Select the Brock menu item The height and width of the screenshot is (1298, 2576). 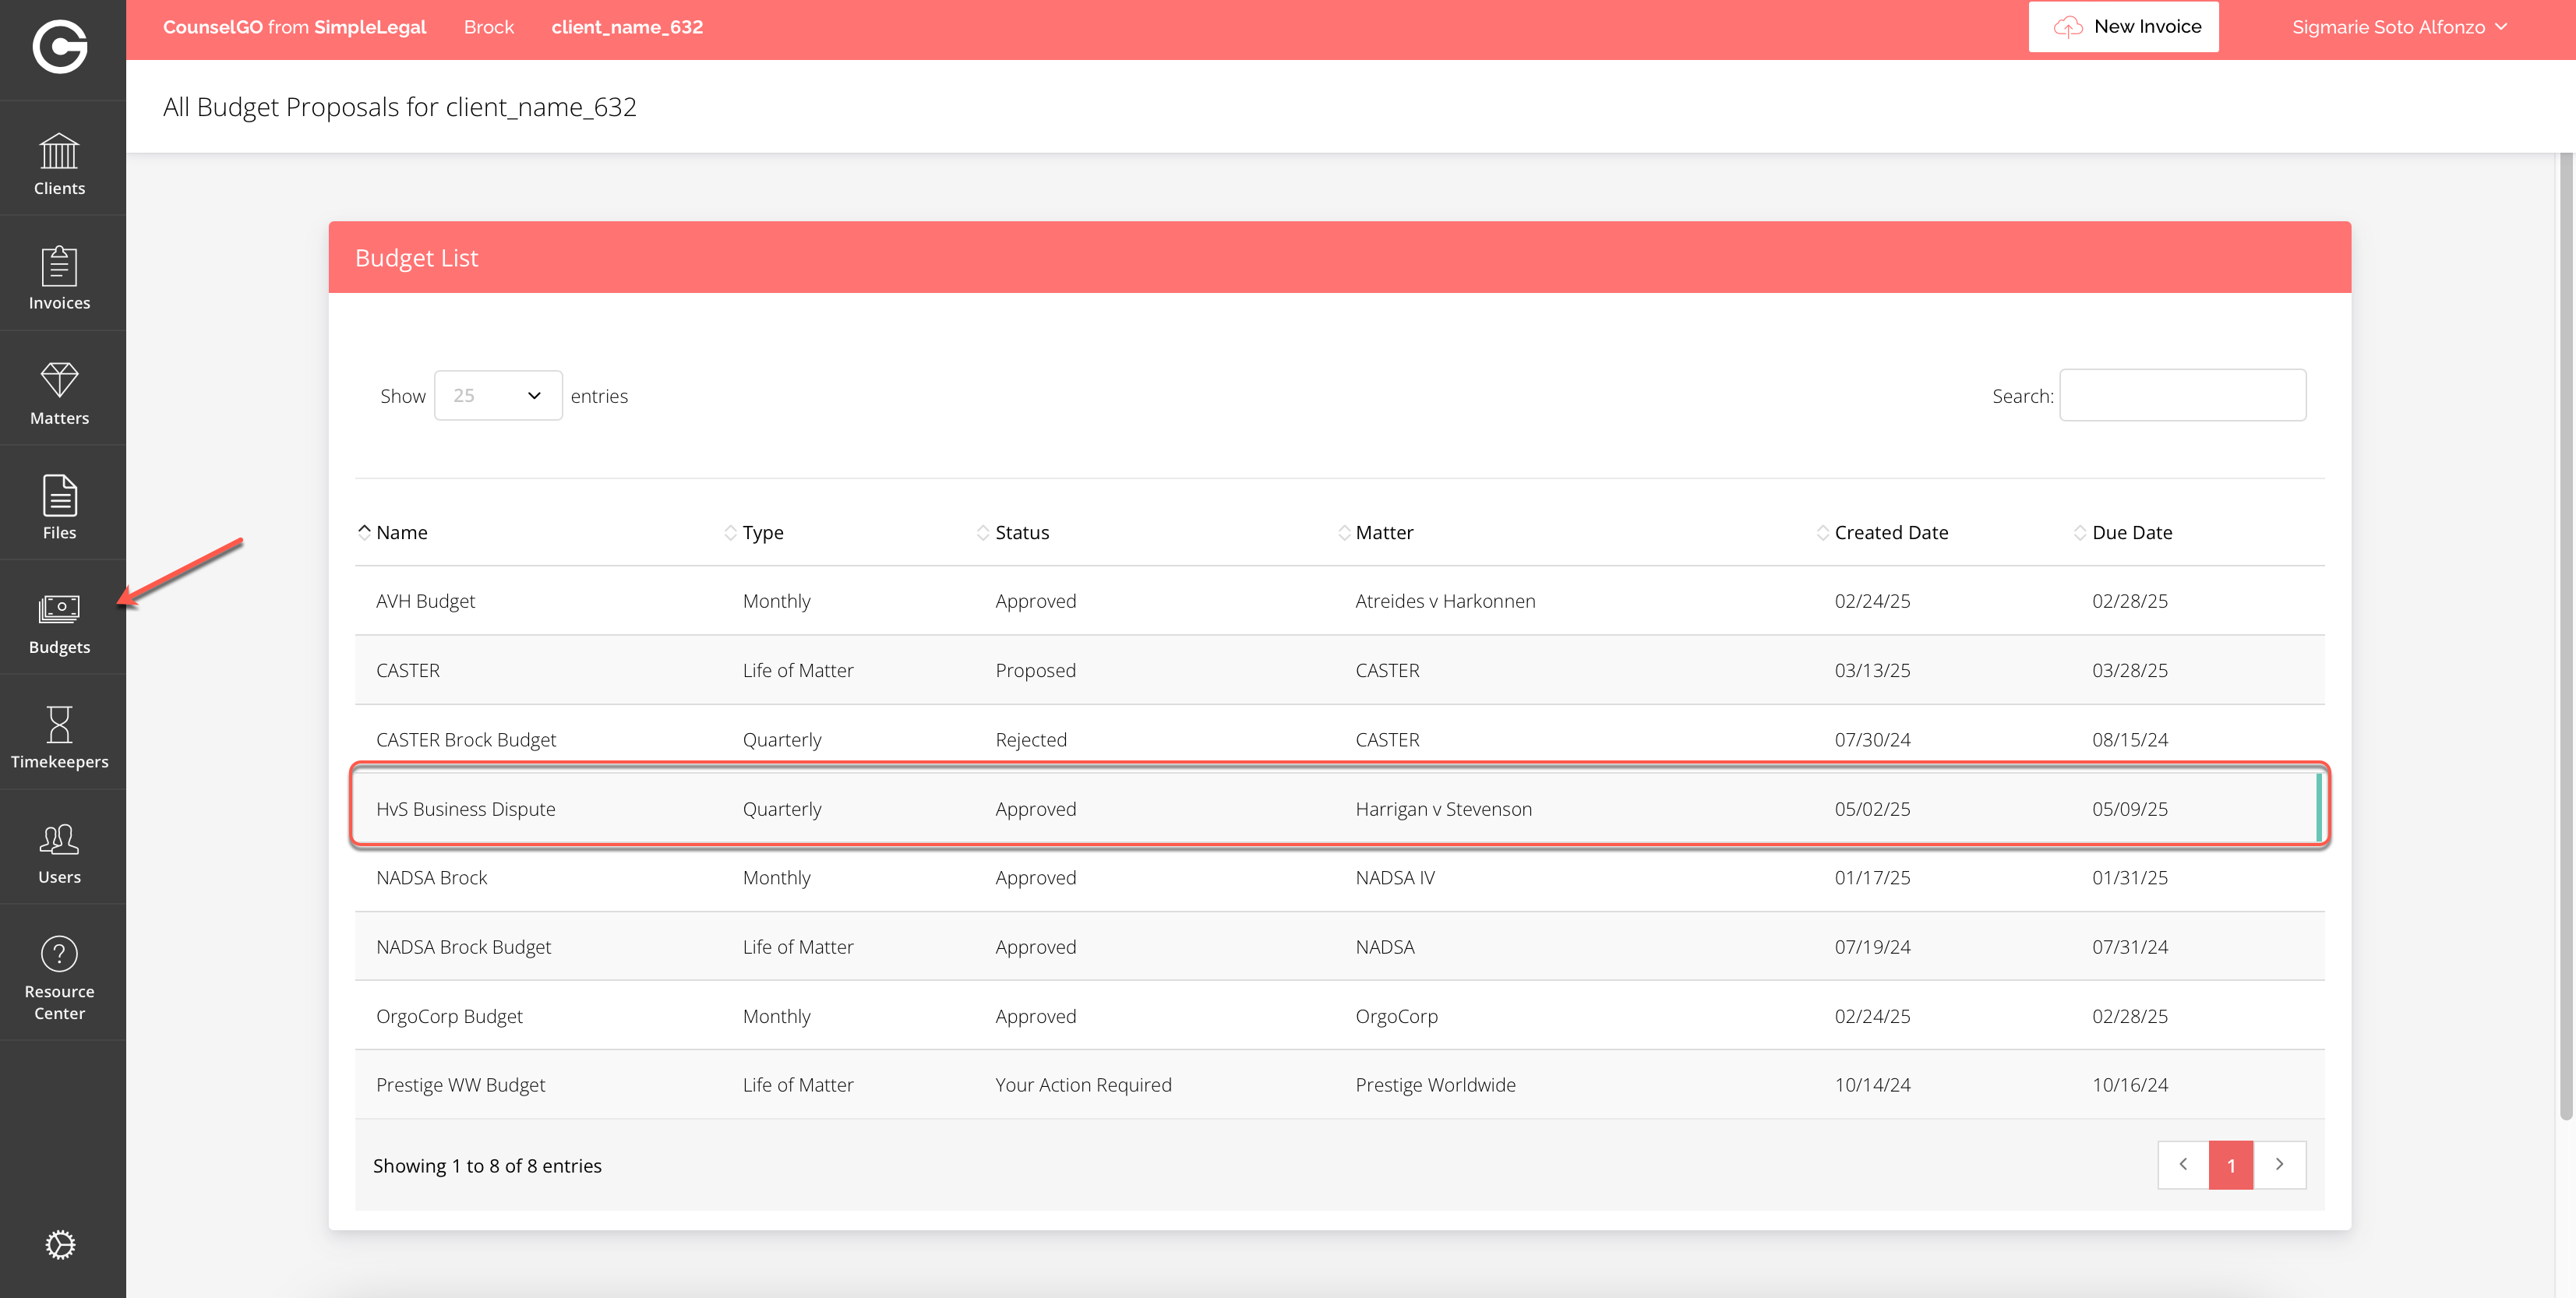[488, 26]
